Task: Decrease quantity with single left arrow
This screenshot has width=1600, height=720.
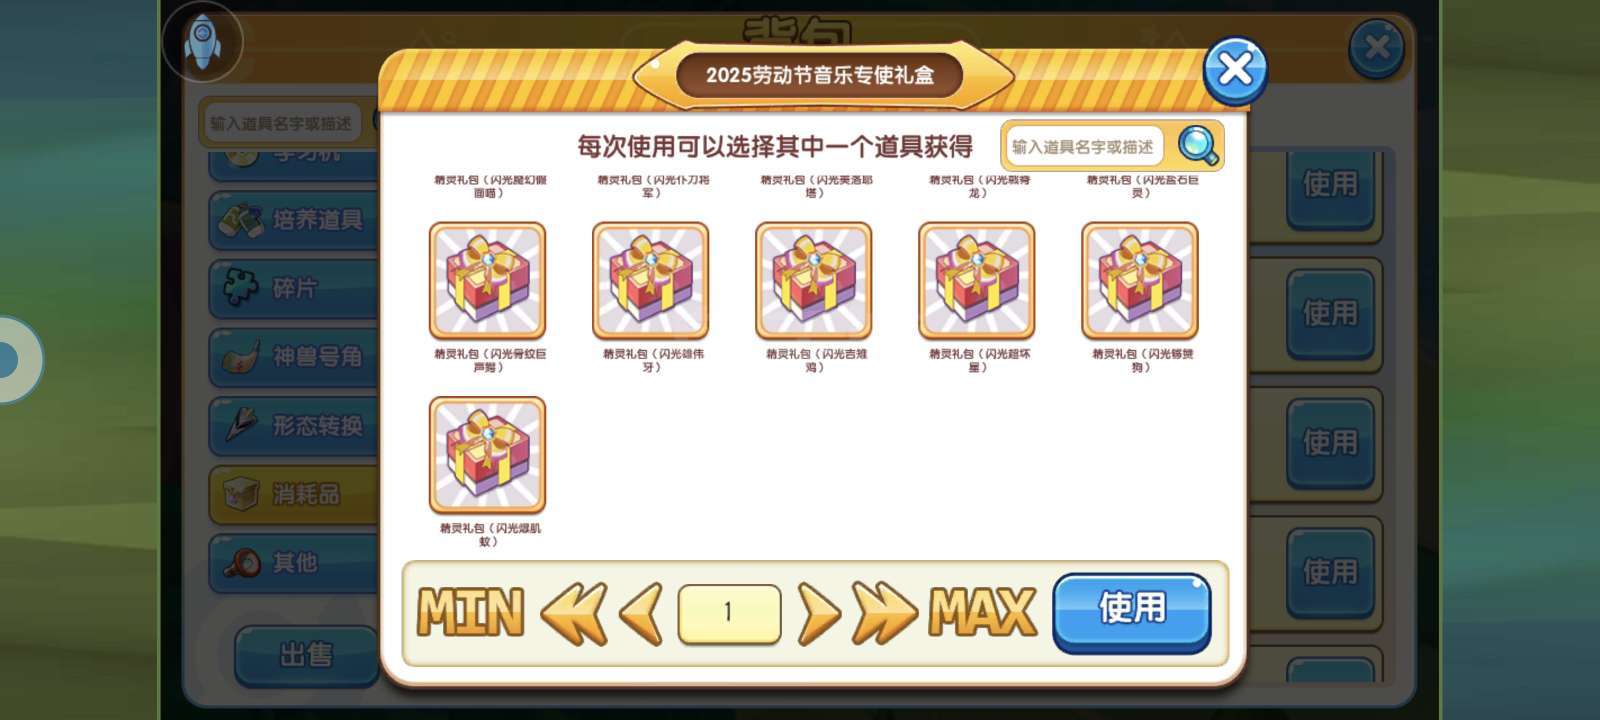Action: [x=641, y=613]
